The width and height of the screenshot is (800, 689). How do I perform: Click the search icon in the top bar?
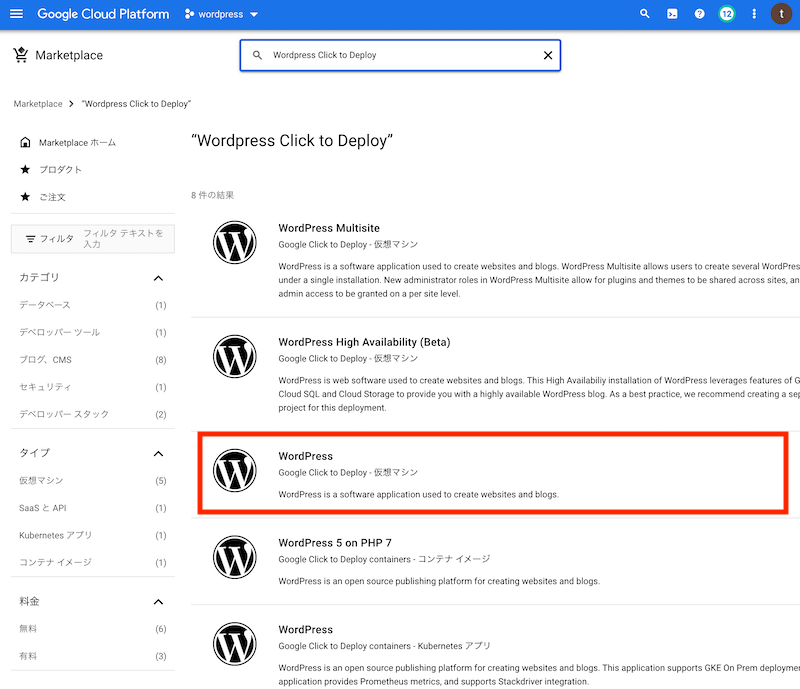point(645,14)
